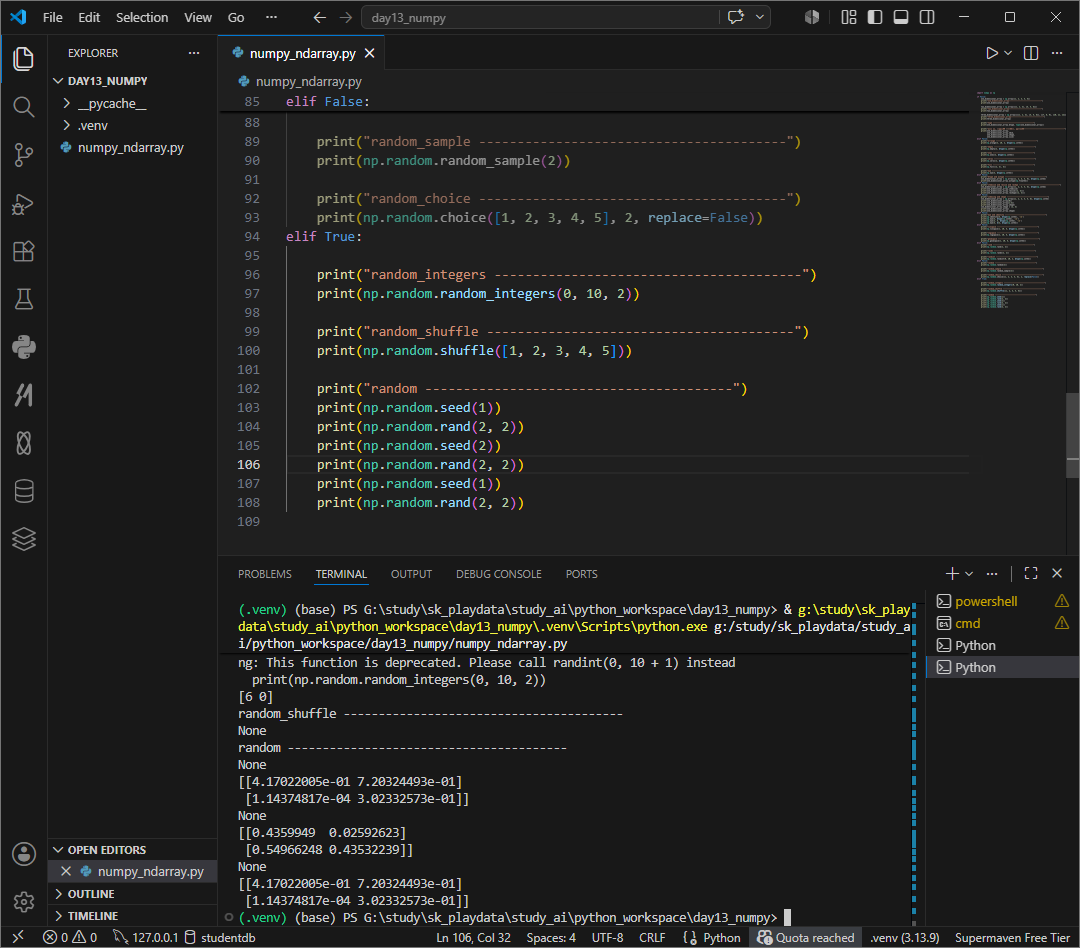Open the atom-shaped extension icon in activity bar

pos(23,443)
